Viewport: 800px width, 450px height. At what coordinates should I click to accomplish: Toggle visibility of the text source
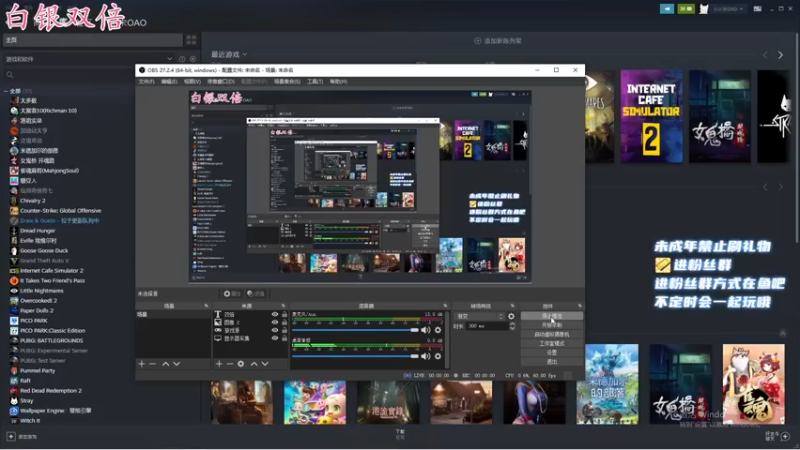275,314
